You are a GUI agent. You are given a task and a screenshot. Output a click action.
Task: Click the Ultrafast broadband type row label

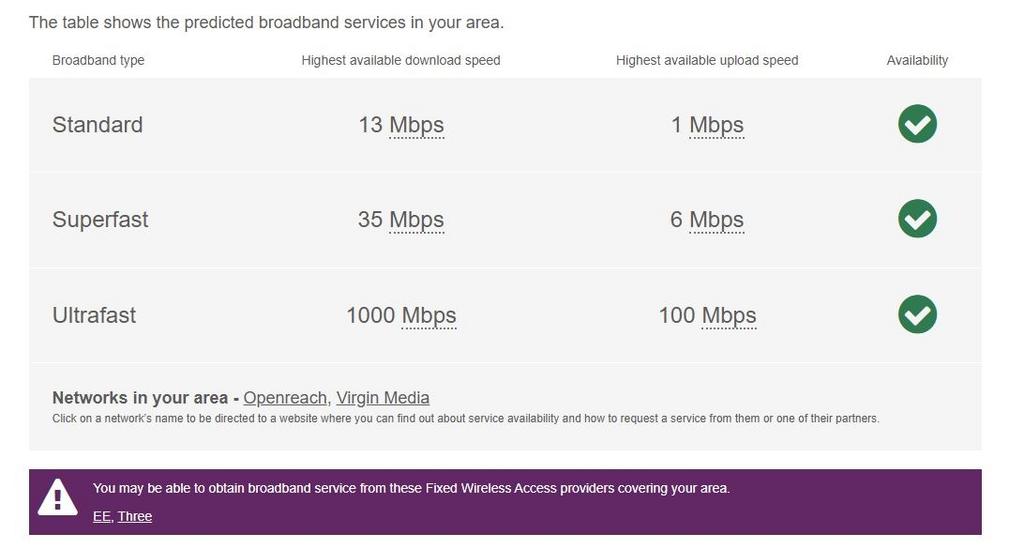94,315
